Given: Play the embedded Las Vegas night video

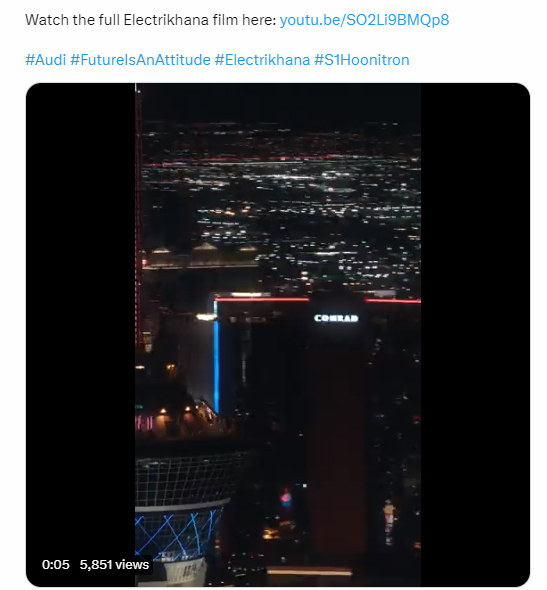Looking at the screenshot, I should tap(278, 335).
